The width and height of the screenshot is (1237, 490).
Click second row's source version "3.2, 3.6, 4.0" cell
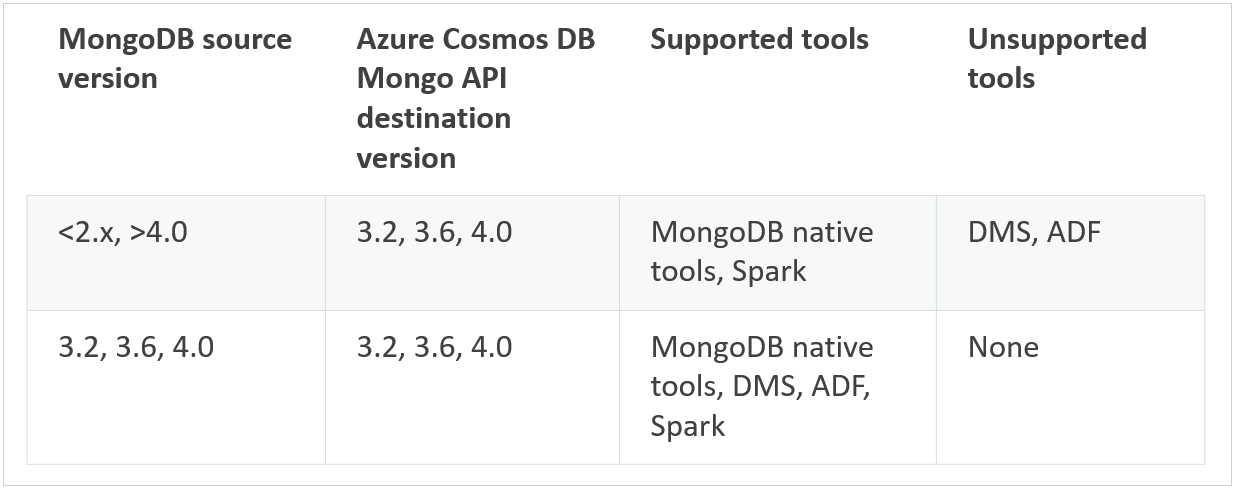pos(136,347)
